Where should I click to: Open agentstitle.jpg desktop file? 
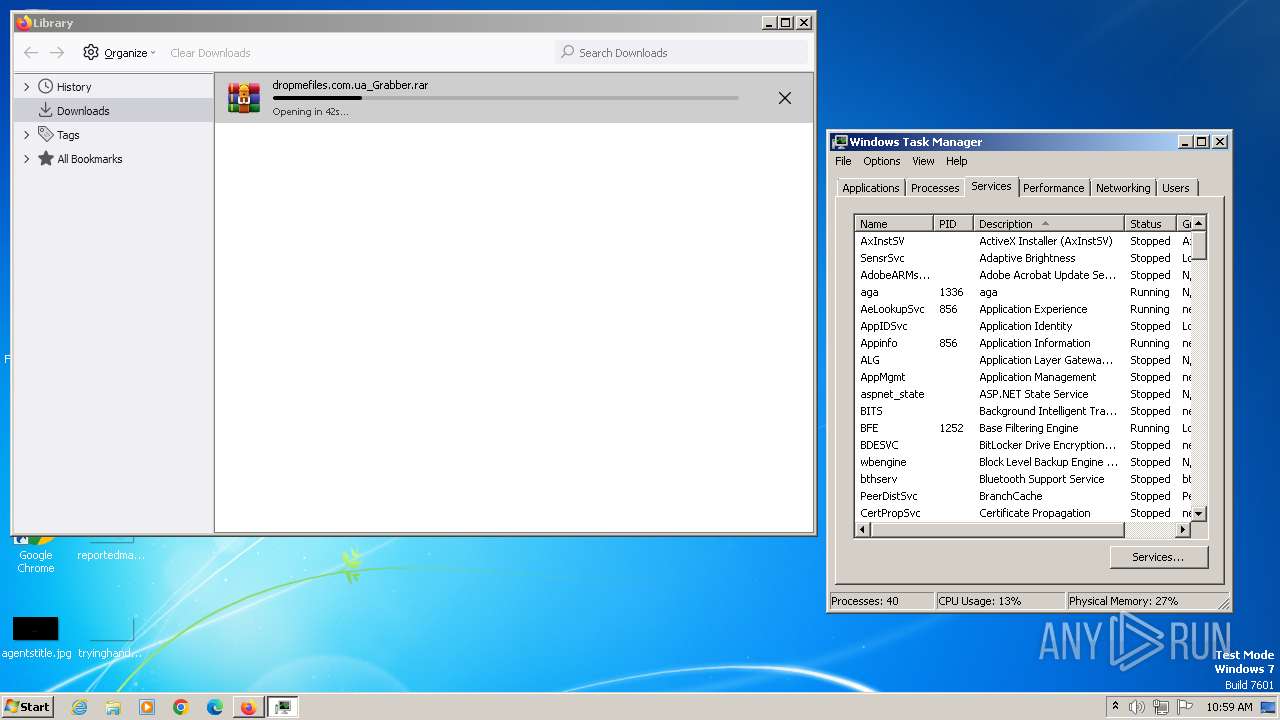(36, 636)
